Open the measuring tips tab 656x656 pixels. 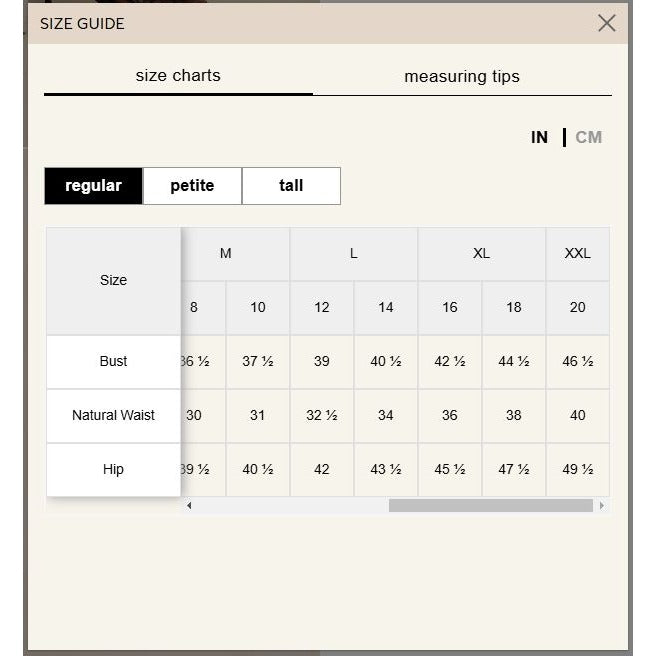[462, 76]
